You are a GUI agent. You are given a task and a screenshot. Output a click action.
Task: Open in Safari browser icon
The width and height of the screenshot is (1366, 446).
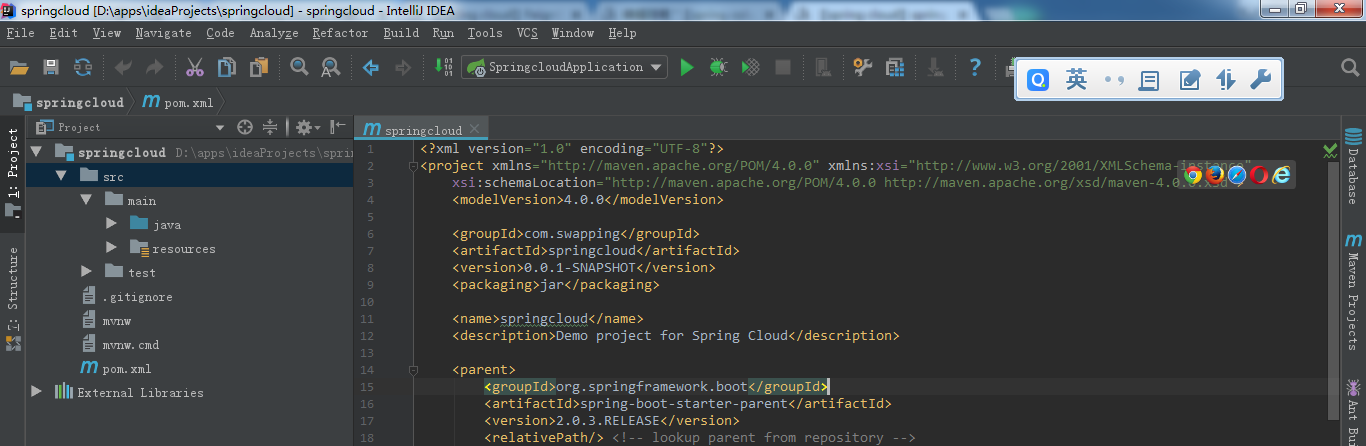coord(1237,175)
